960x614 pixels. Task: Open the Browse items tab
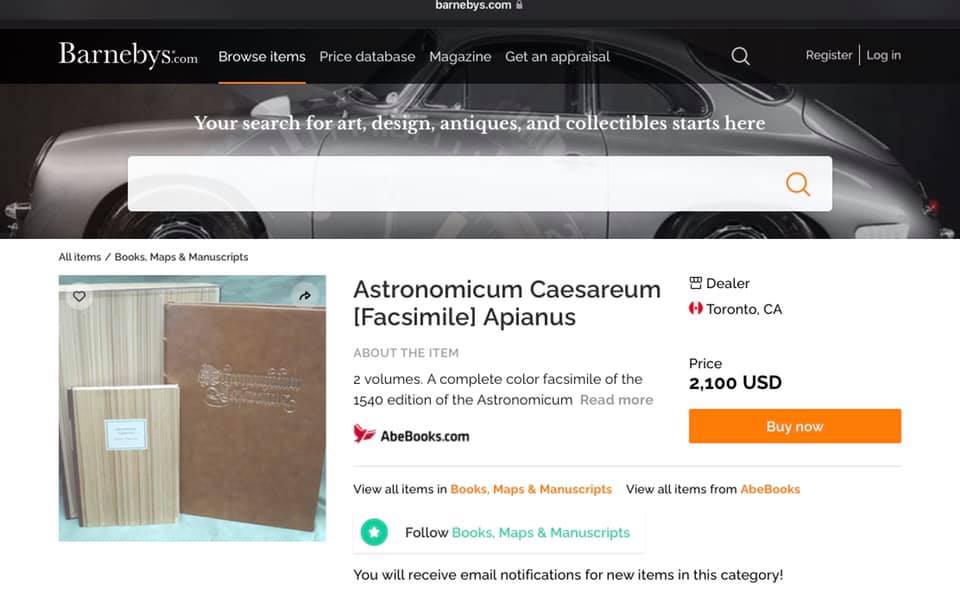262,56
